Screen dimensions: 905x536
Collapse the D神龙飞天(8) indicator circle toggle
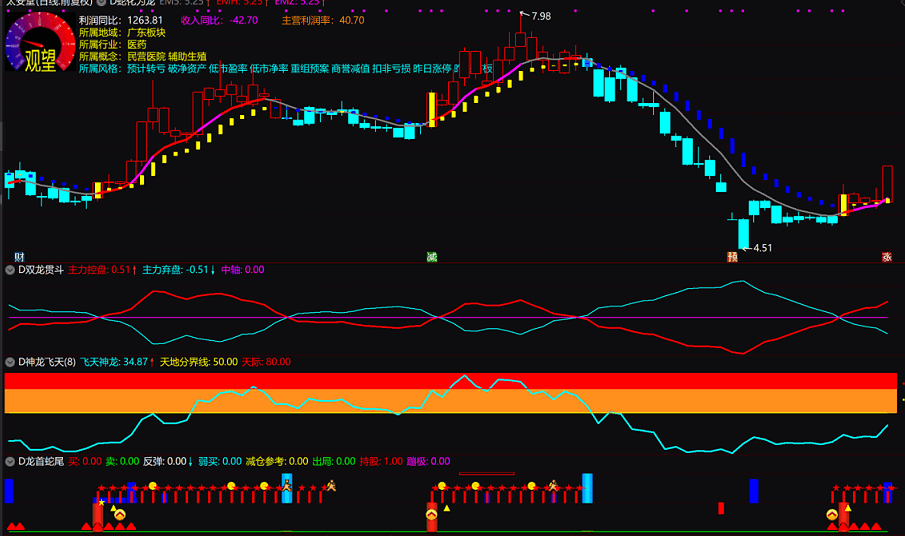tap(10, 362)
